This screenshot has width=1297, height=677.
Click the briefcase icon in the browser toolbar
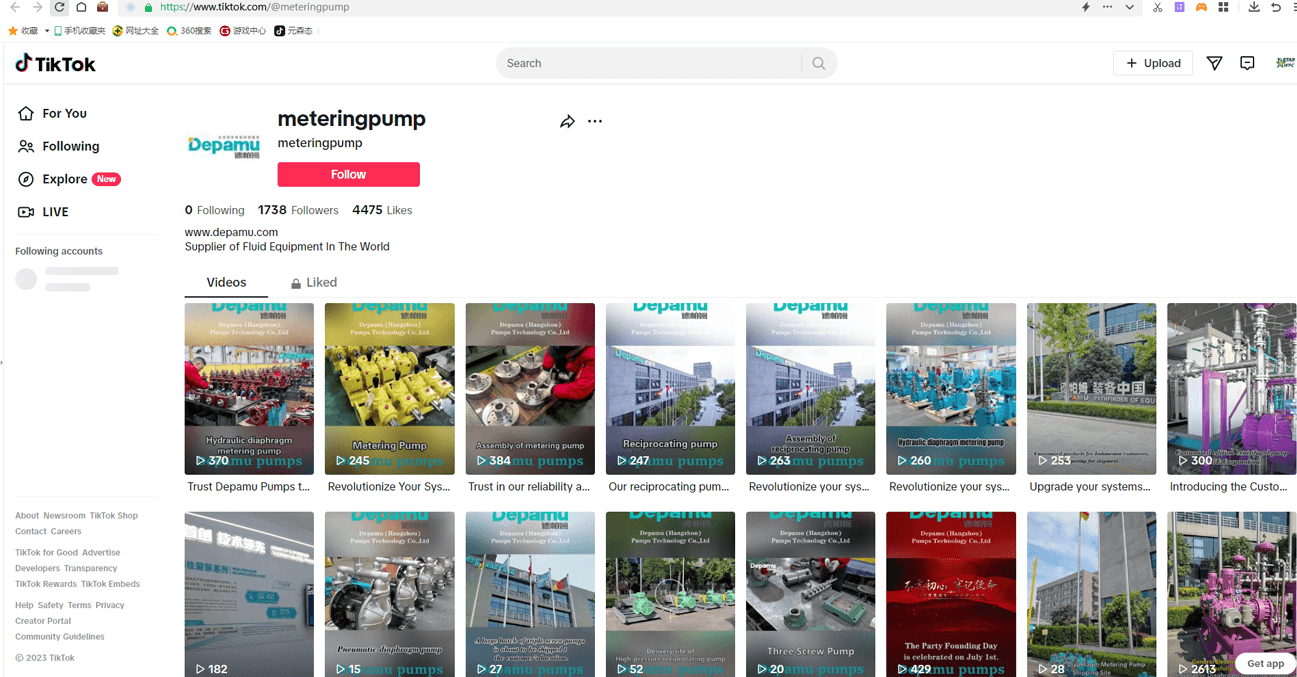[102, 7]
